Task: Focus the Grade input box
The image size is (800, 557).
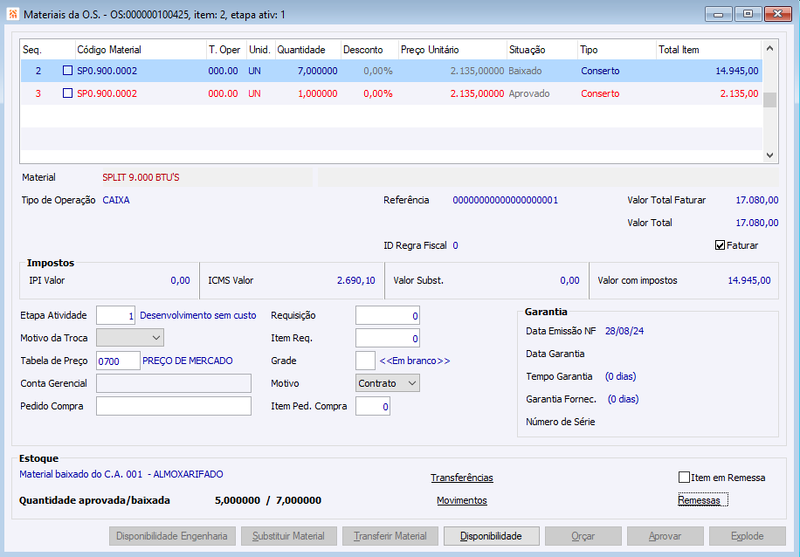Action: click(x=365, y=361)
